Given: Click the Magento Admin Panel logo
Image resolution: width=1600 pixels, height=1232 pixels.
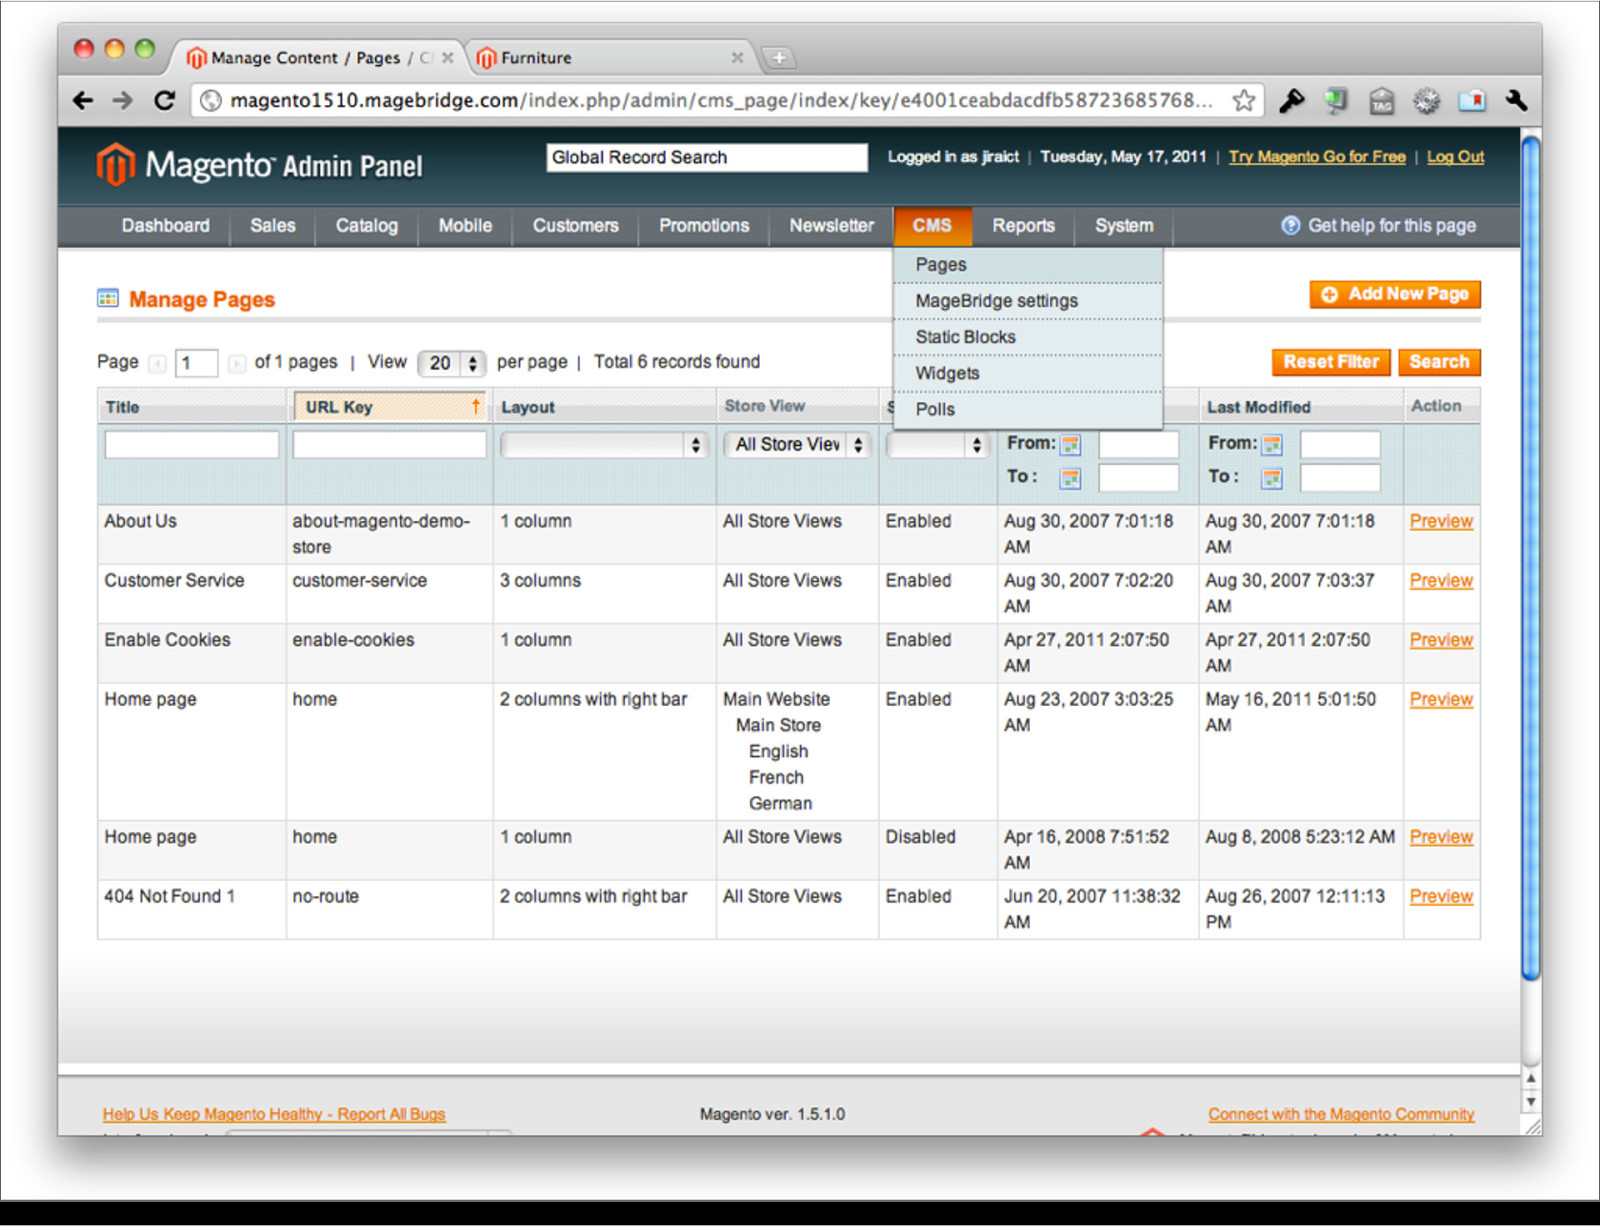Looking at the screenshot, I should (x=259, y=165).
